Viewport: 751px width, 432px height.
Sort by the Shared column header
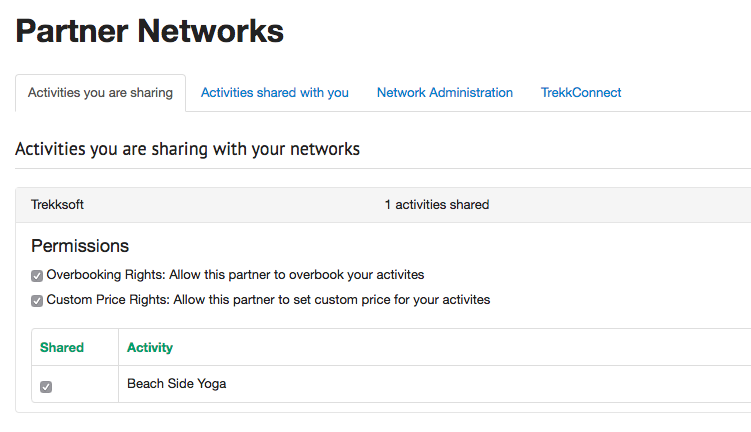[x=62, y=348]
